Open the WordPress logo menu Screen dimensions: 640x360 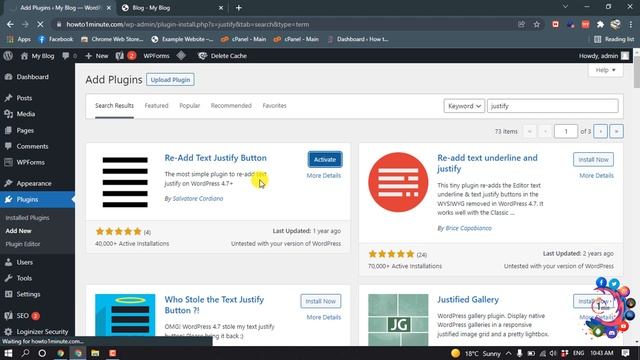pyautogui.click(x=8, y=56)
